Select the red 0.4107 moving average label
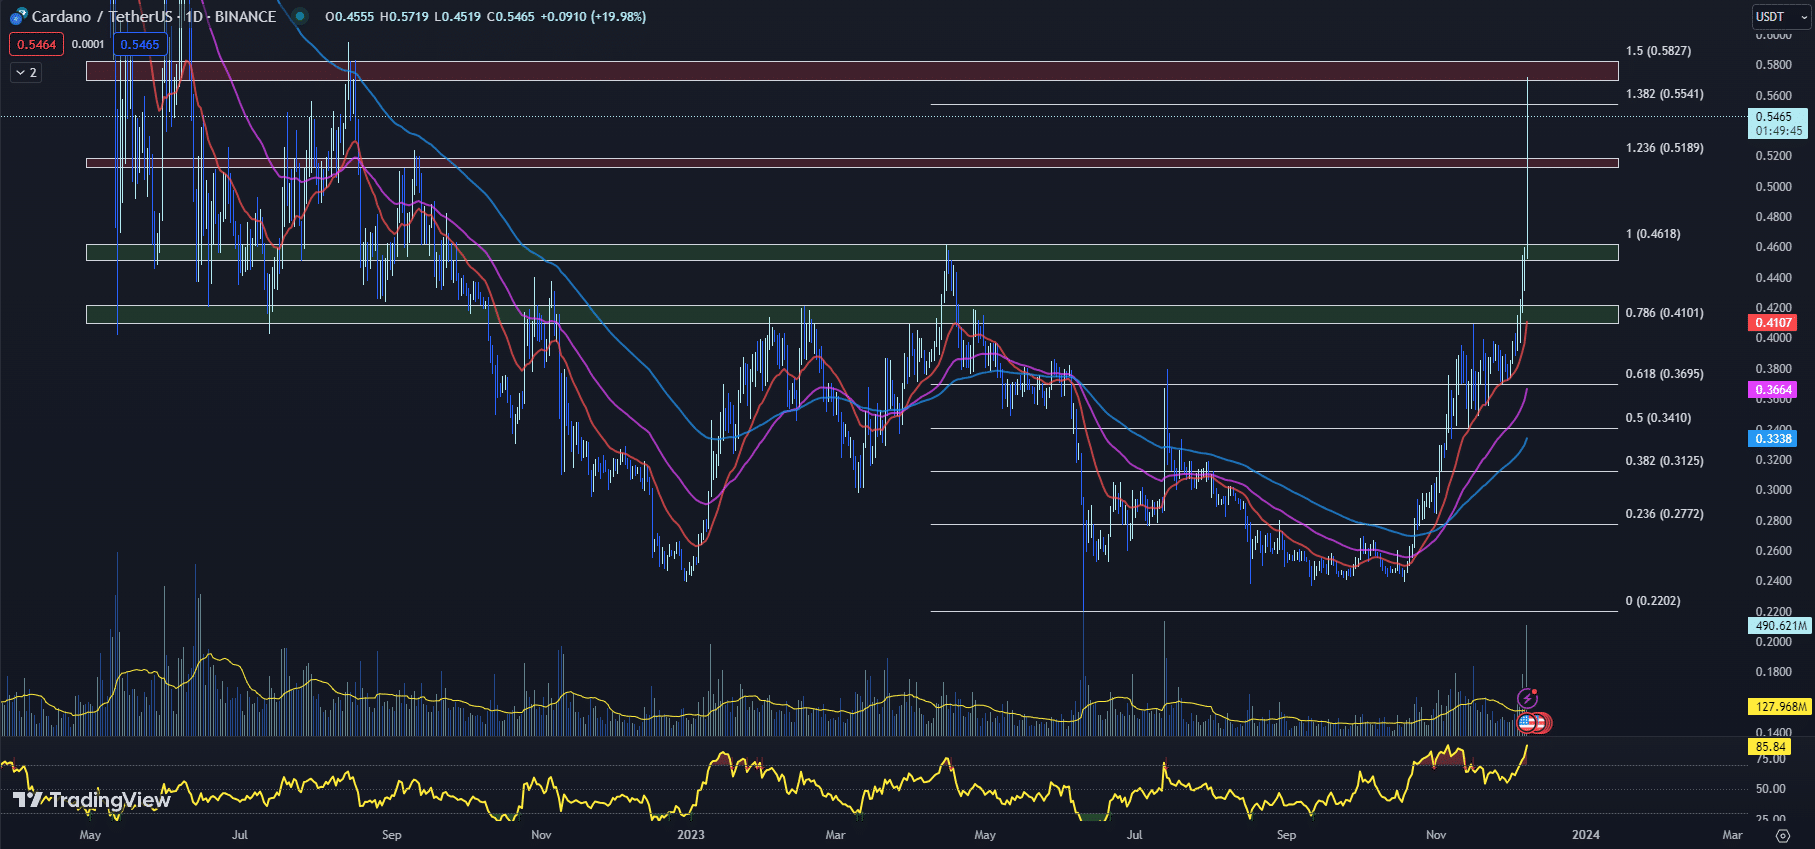Image resolution: width=1815 pixels, height=849 pixels. (x=1773, y=322)
